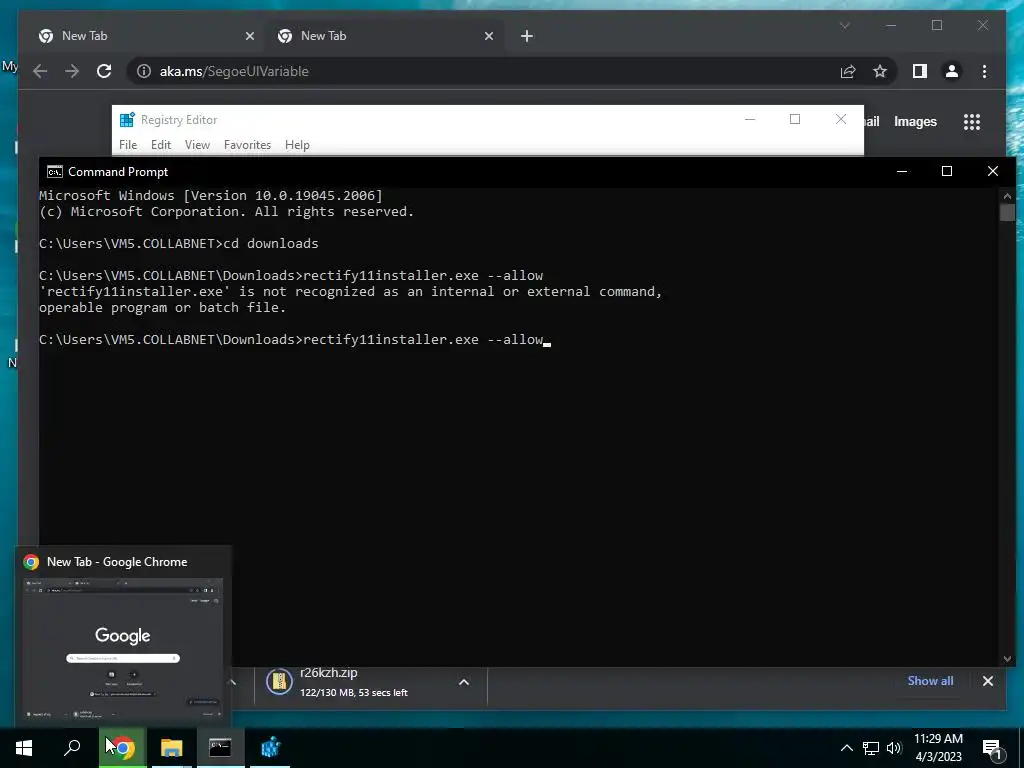Open network status tray icon
Viewport: 1024px width, 768px height.
pyautogui.click(x=871, y=748)
